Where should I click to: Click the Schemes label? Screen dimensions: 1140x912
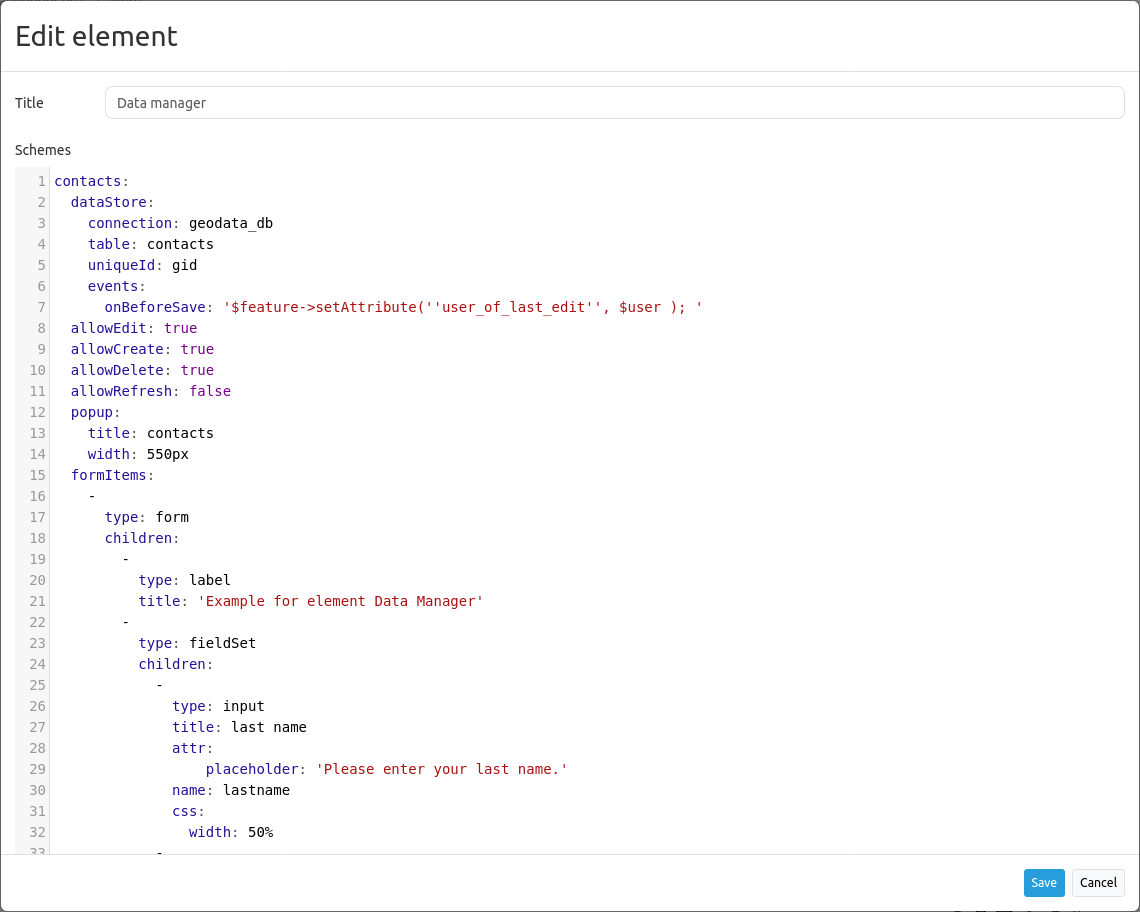(43, 151)
